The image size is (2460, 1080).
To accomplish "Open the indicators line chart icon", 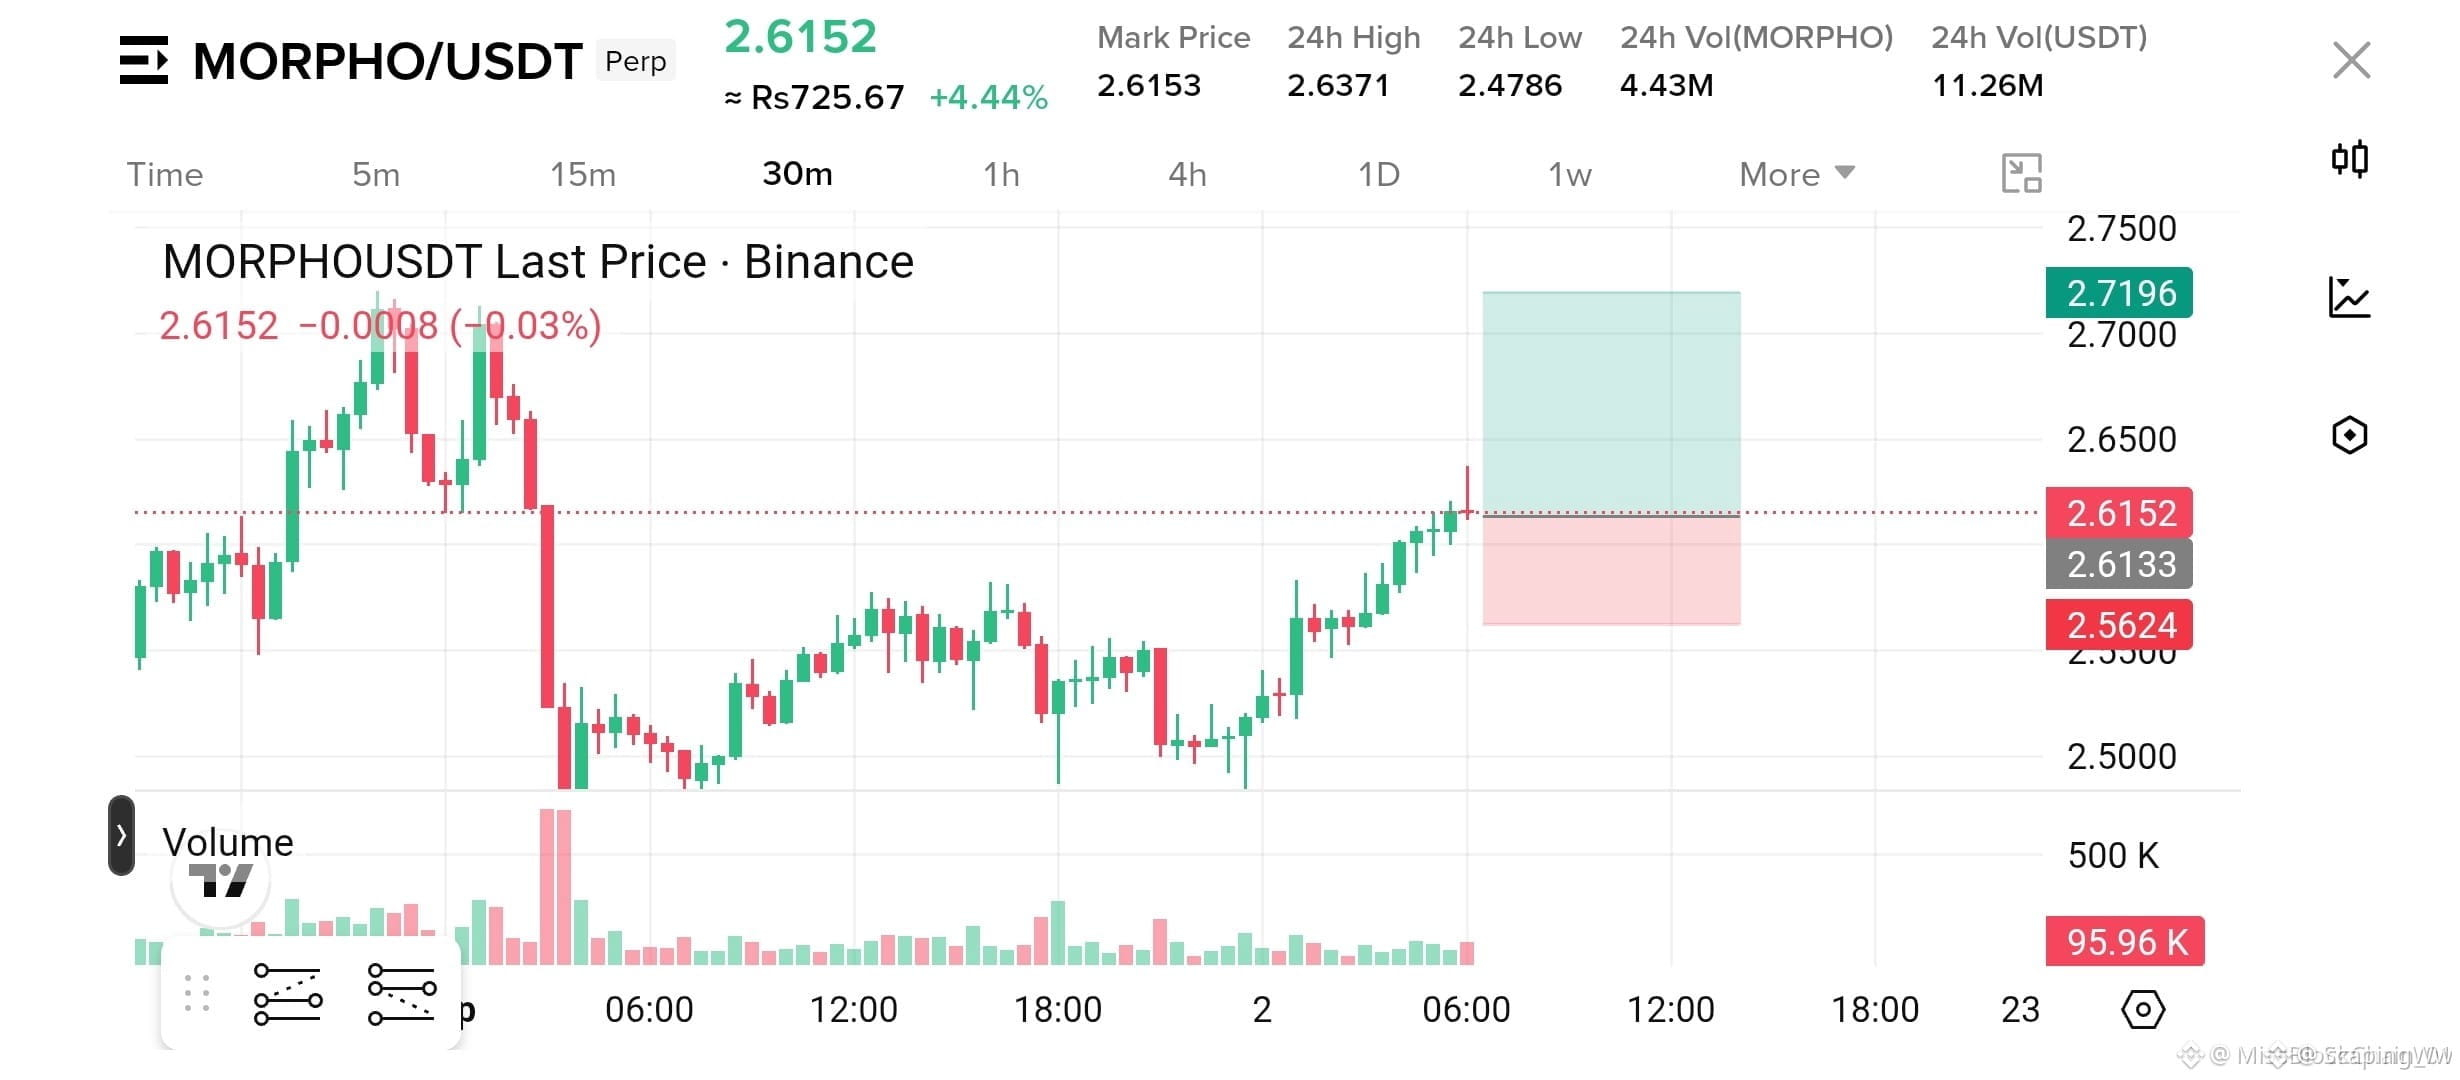I will (x=2349, y=297).
